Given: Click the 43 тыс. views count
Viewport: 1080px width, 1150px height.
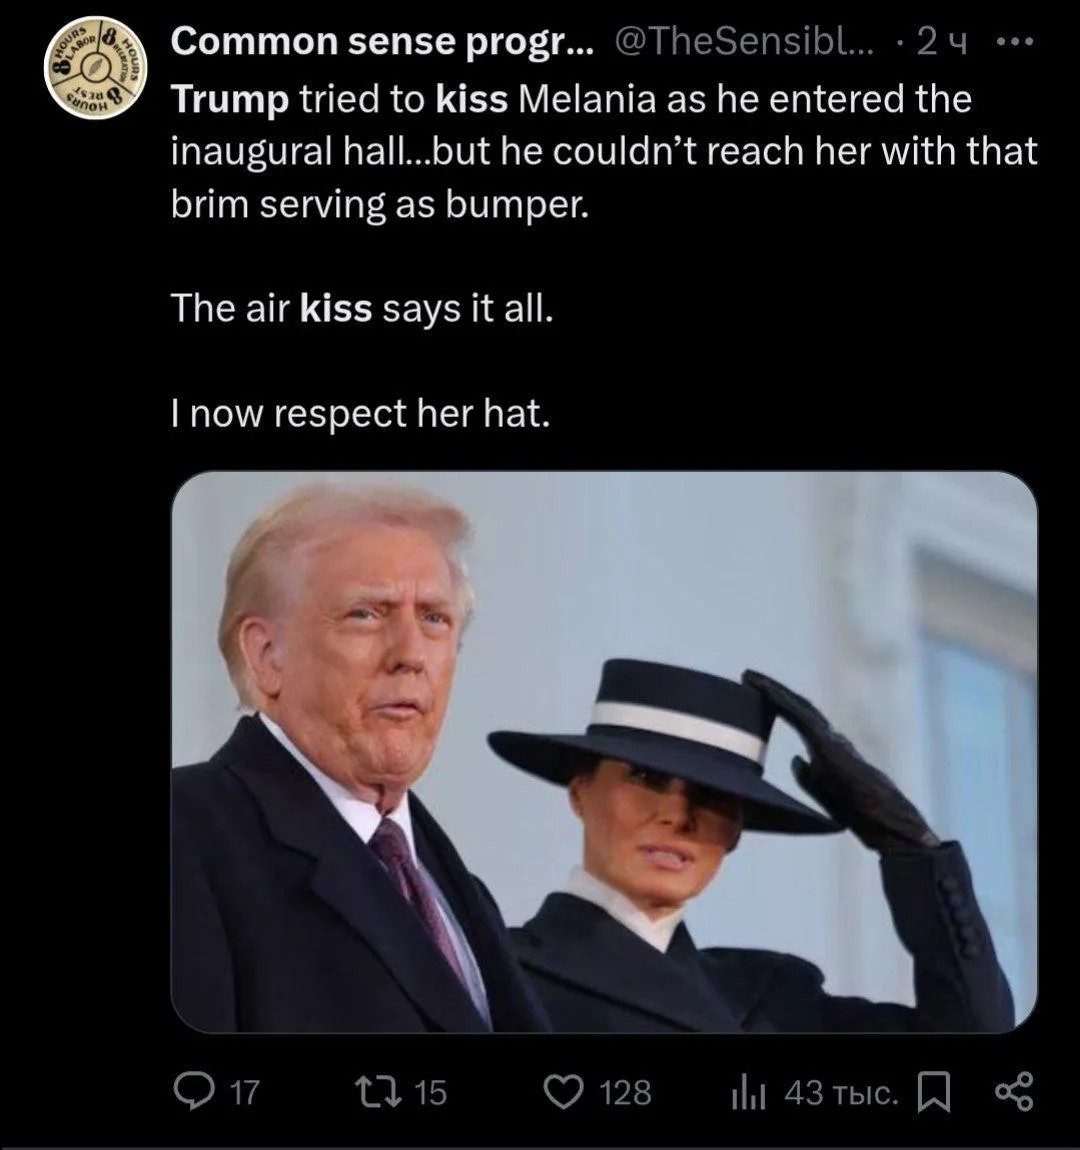Looking at the screenshot, I should coord(842,1093).
